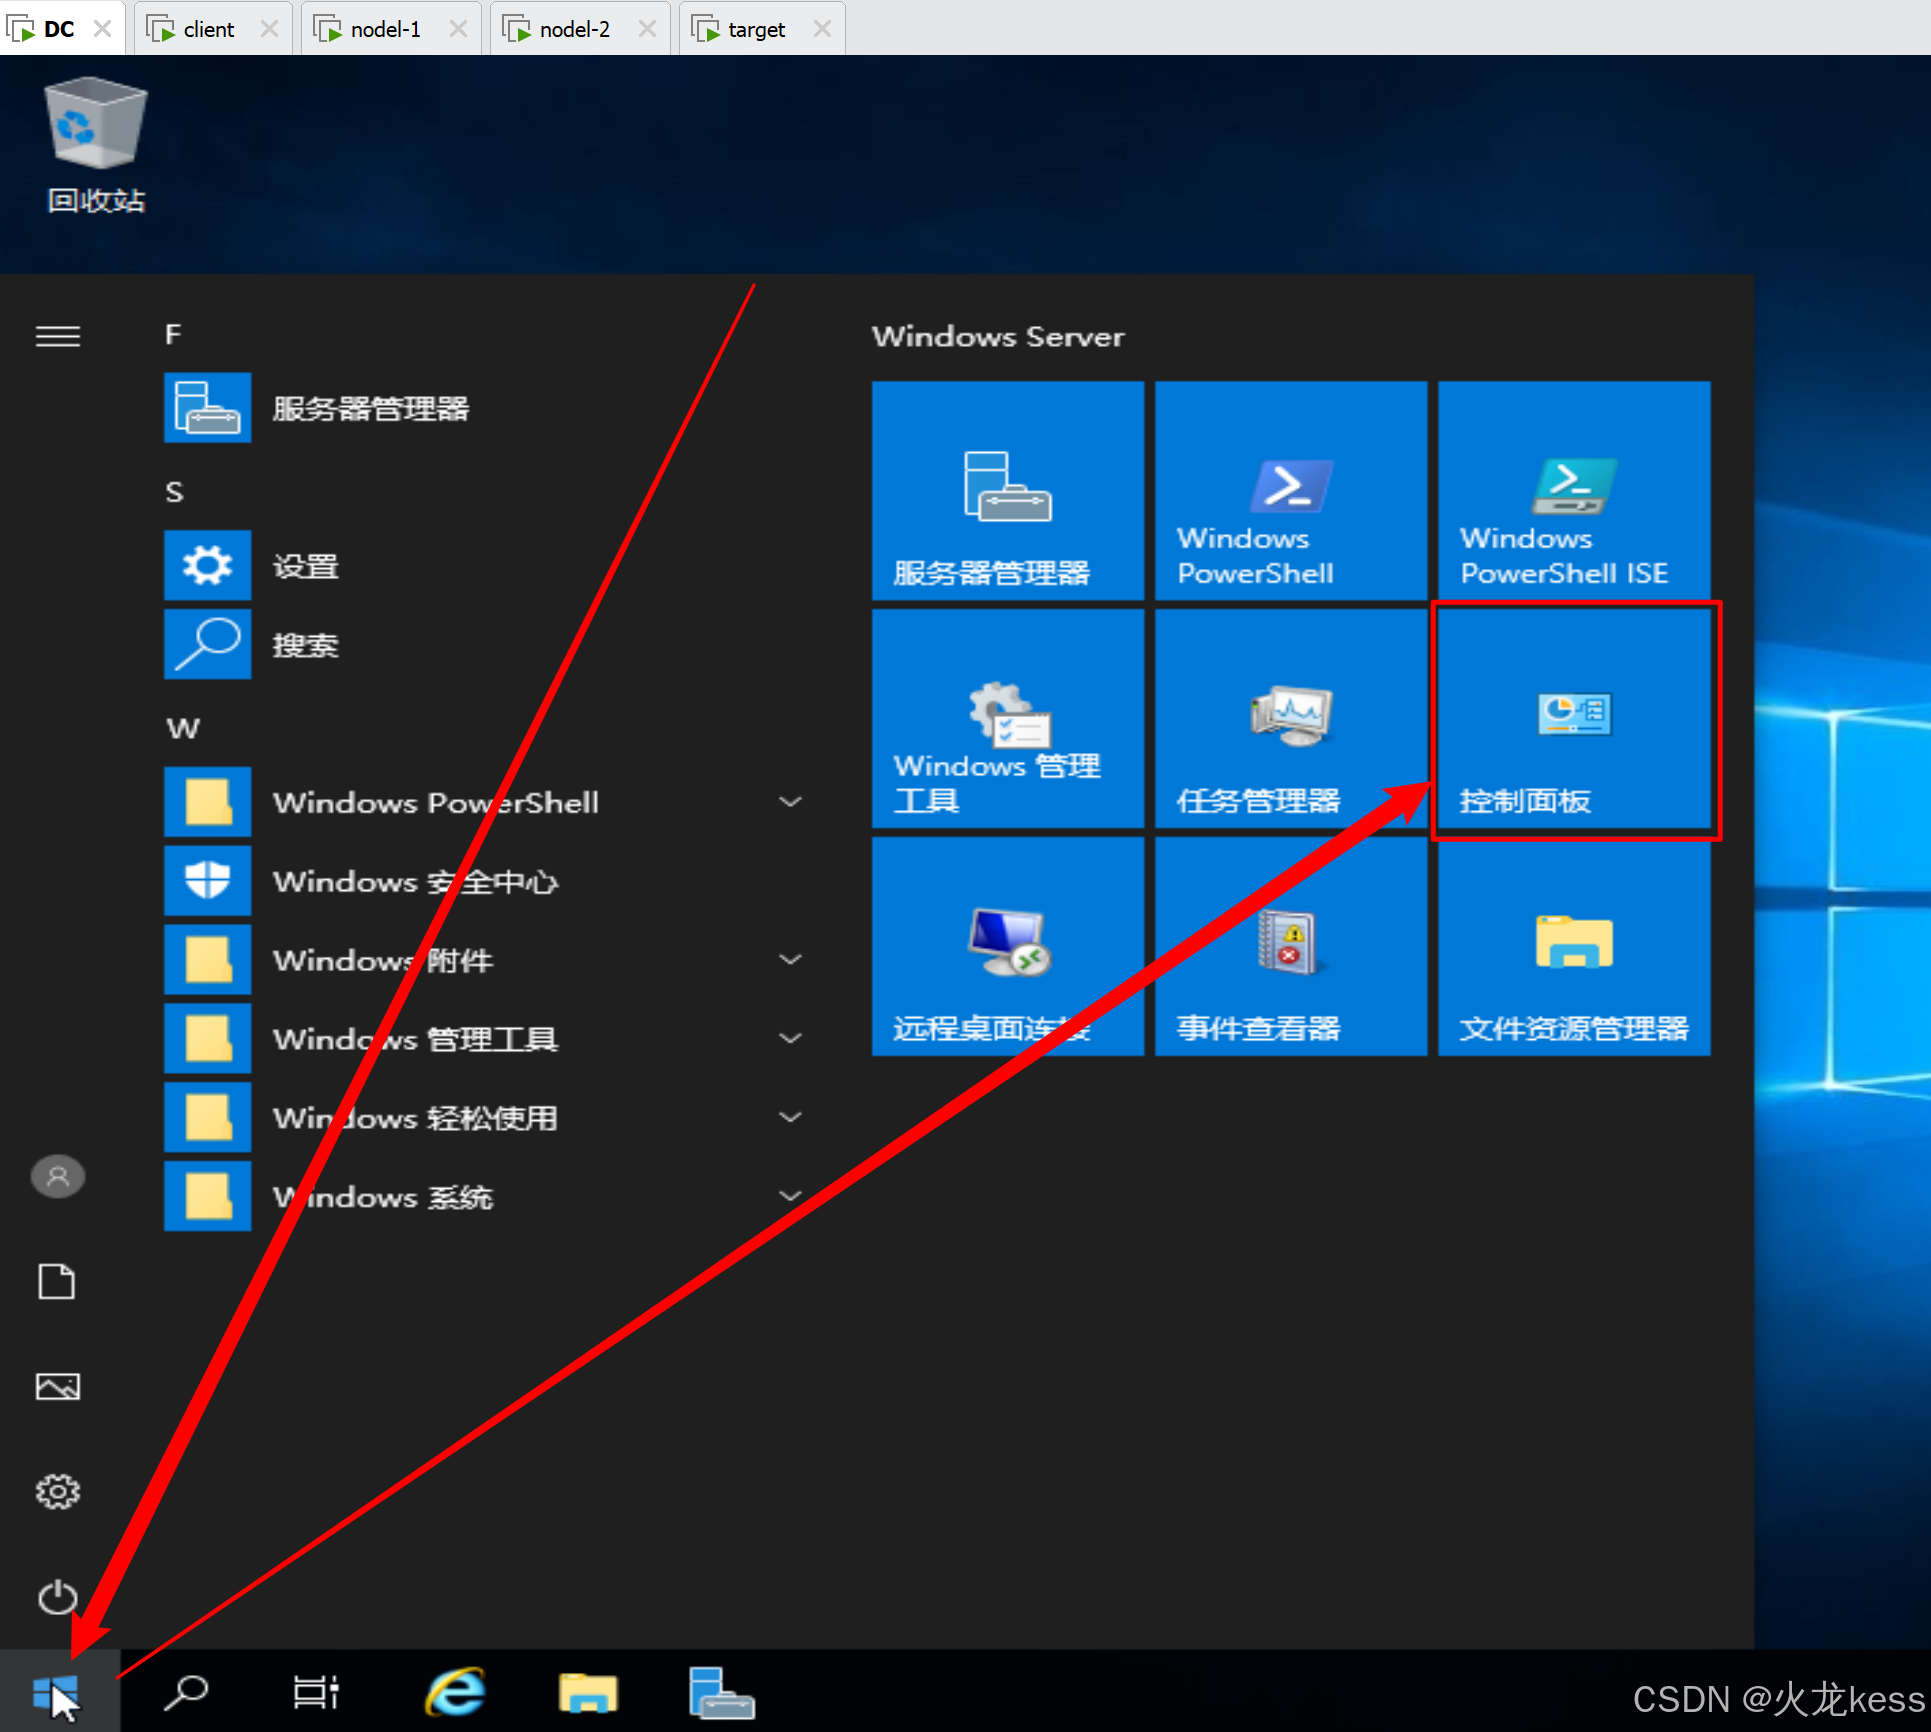
Task: Click the Windows 管理工具 tile
Action: pyautogui.click(x=1007, y=720)
